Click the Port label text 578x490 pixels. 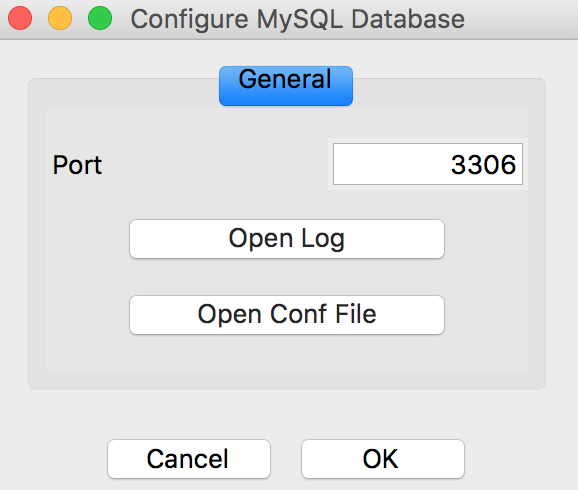coord(77,165)
